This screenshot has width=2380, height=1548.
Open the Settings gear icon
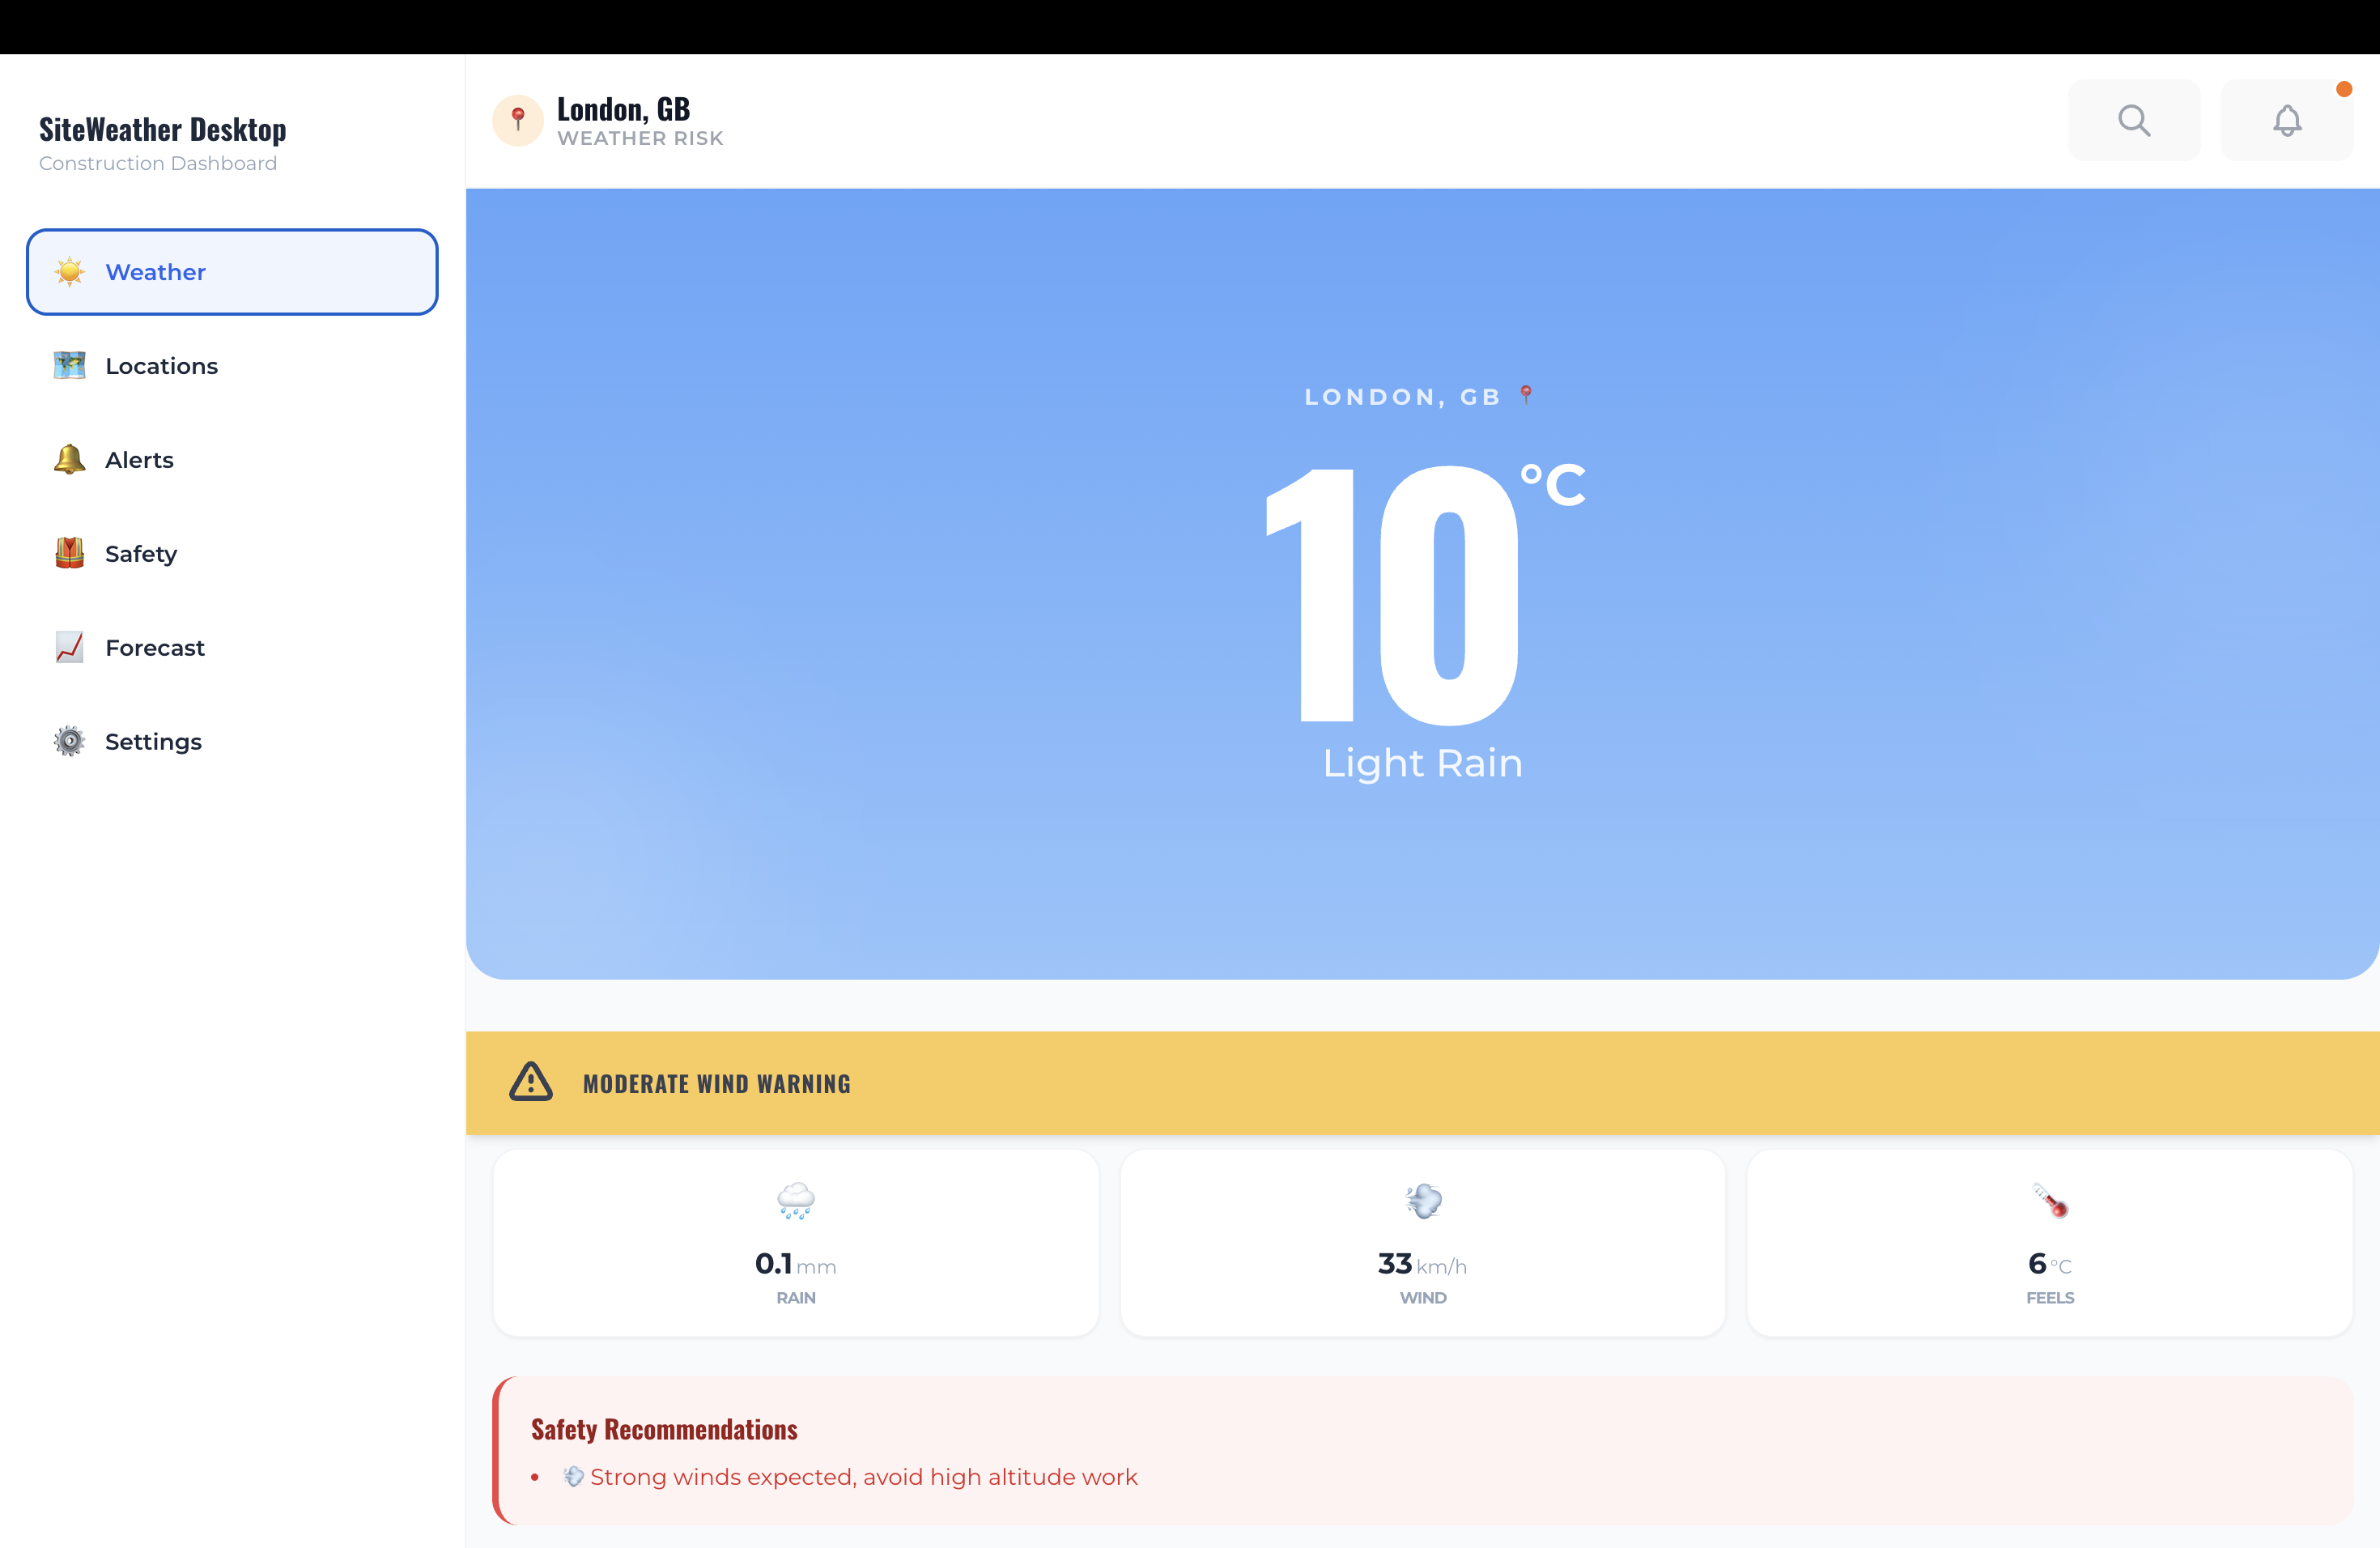(x=69, y=741)
